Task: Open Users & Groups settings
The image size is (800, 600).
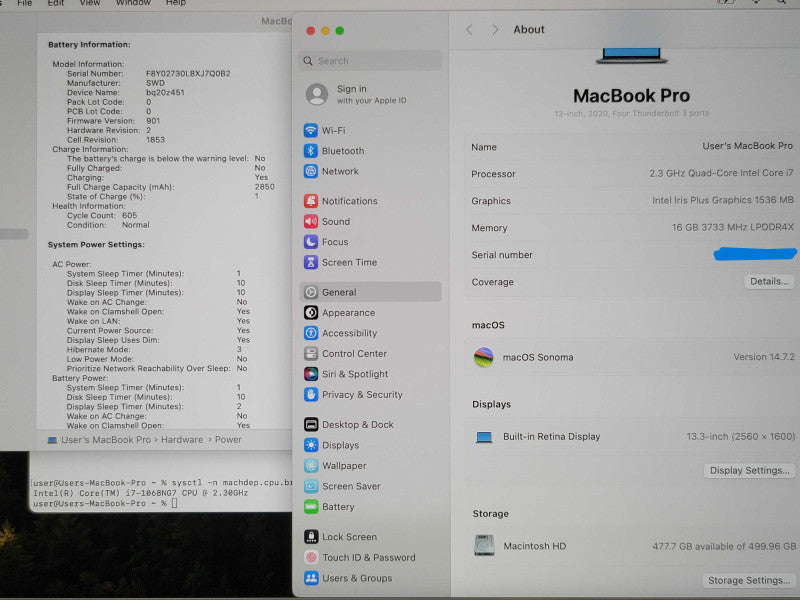Action: point(348,578)
